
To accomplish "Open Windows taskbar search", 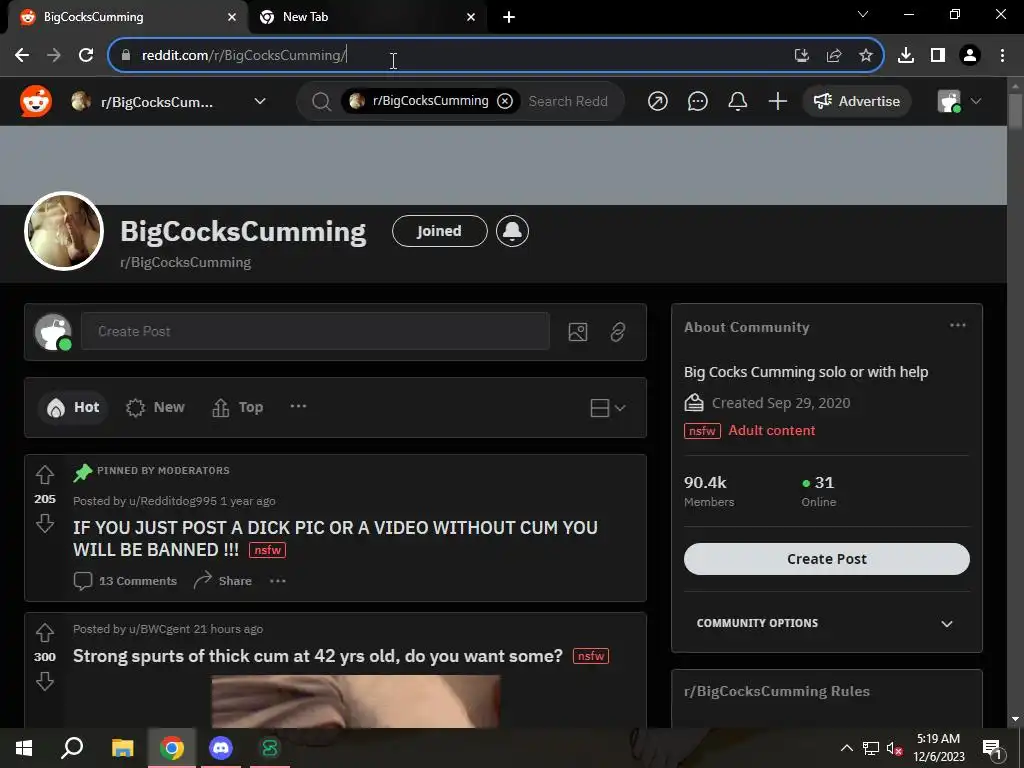I will coord(72,748).
